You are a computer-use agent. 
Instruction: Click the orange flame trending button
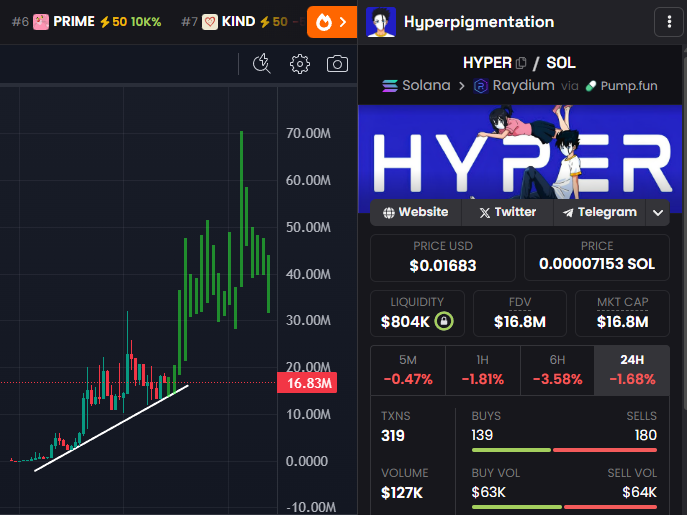(332, 22)
